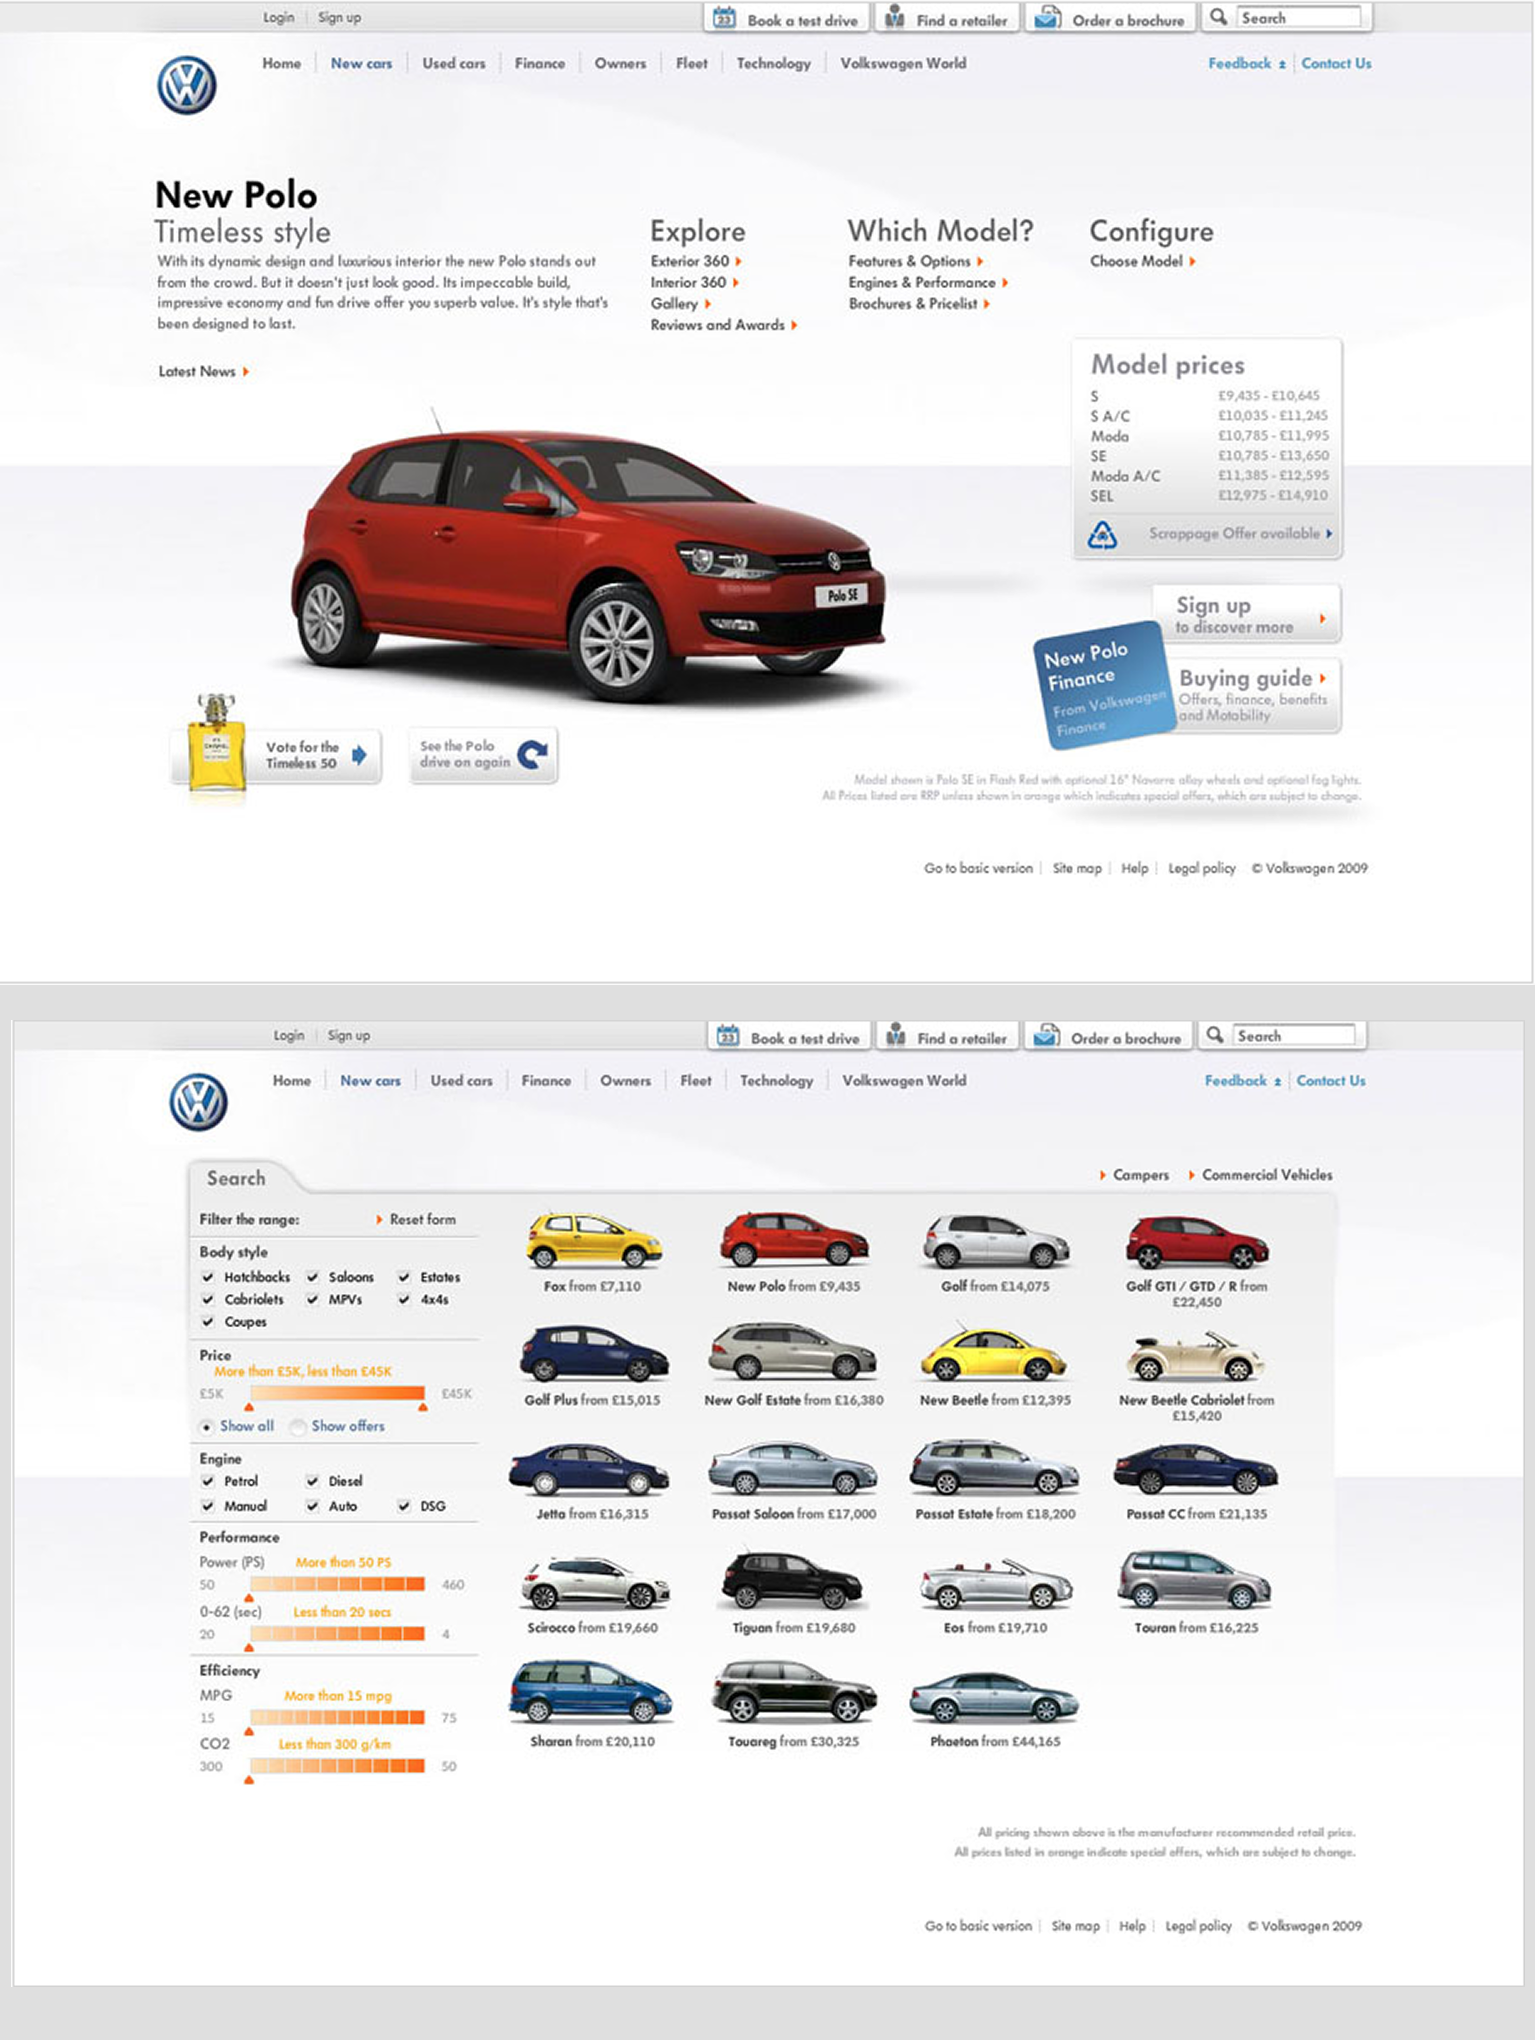1535x2040 pixels.
Task: Click the Sign up to discover more button
Action: tap(1246, 614)
